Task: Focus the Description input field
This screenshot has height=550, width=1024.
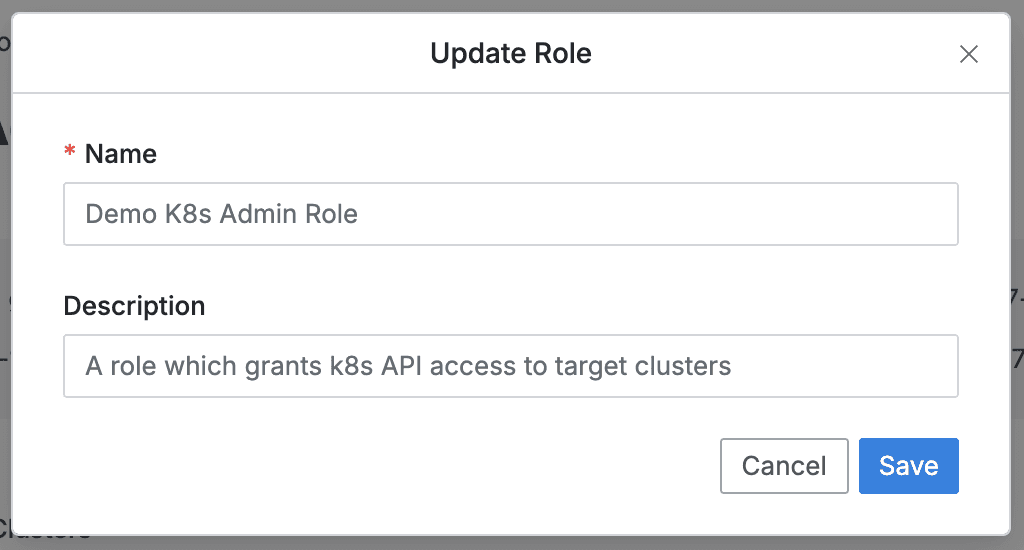Action: 510,366
